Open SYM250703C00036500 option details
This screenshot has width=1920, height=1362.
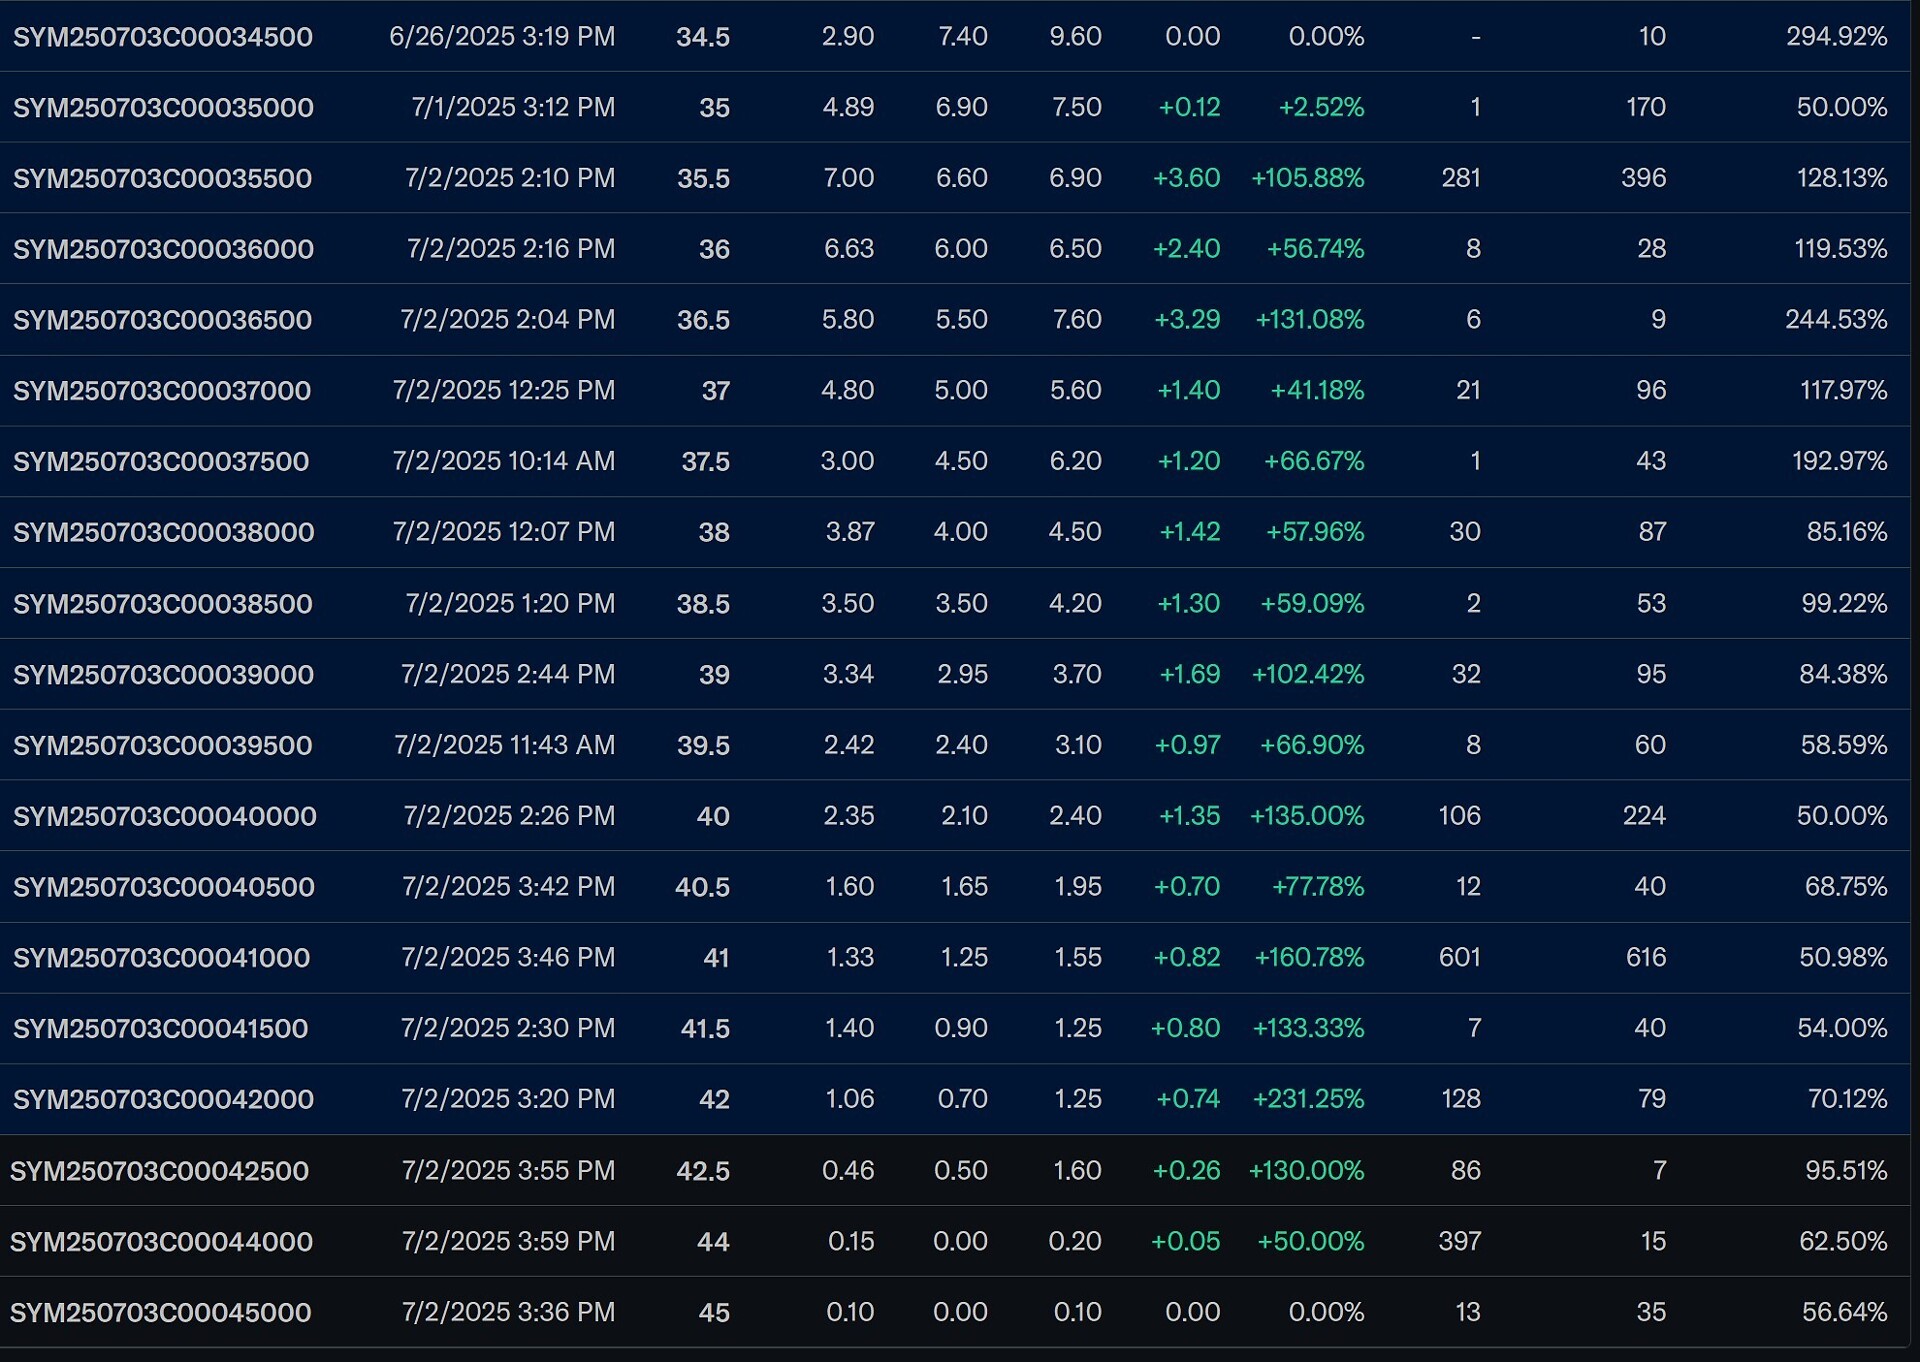tap(162, 320)
